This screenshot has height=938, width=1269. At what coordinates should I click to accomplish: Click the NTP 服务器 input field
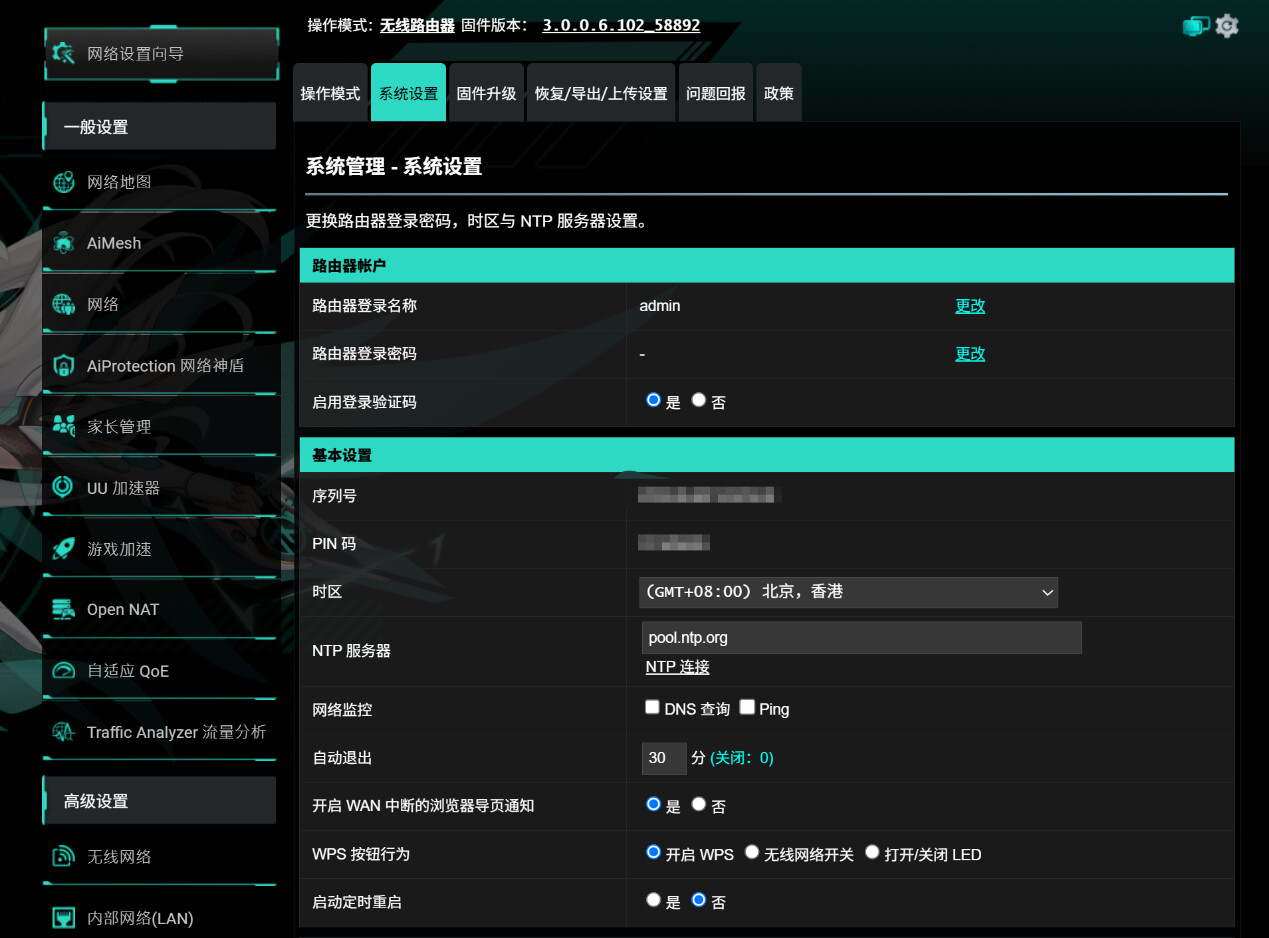coord(861,638)
